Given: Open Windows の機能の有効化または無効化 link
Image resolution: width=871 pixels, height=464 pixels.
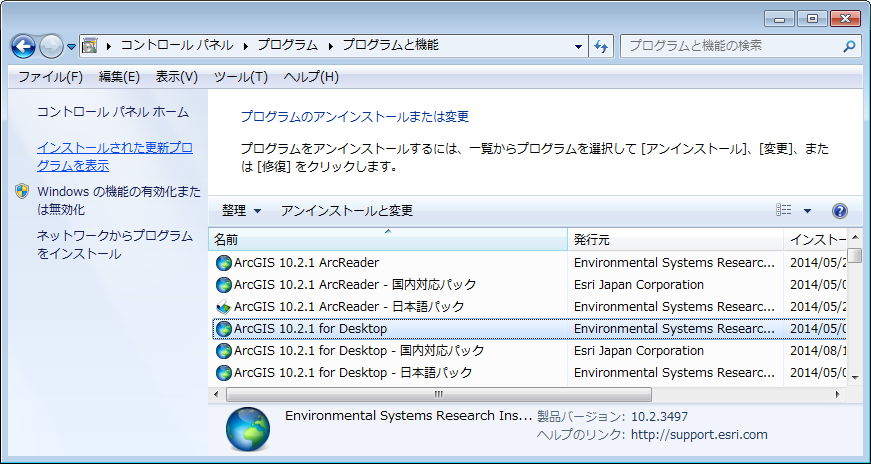Looking at the screenshot, I should pyautogui.click(x=119, y=201).
